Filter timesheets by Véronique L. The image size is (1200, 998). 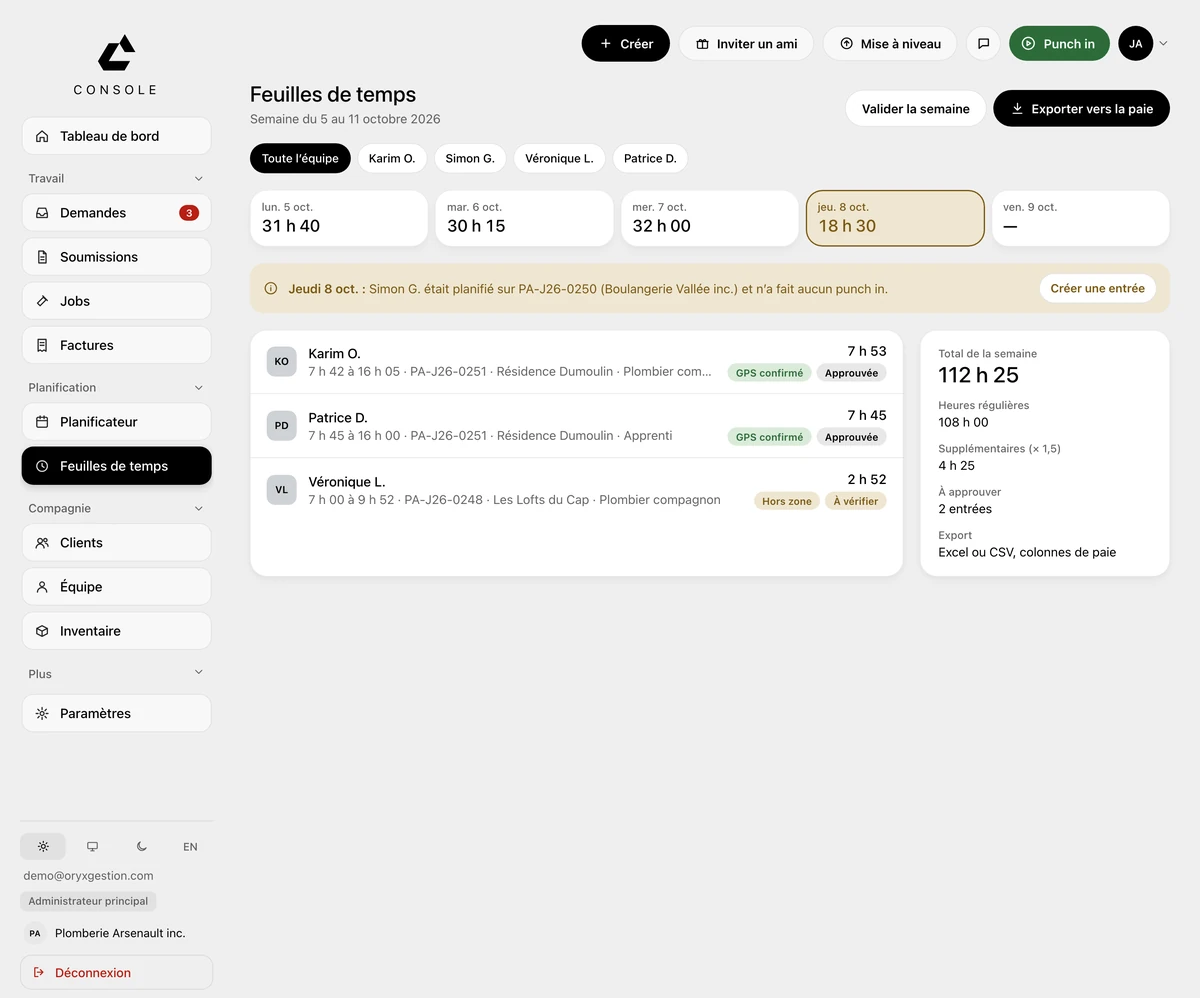[x=559, y=158]
